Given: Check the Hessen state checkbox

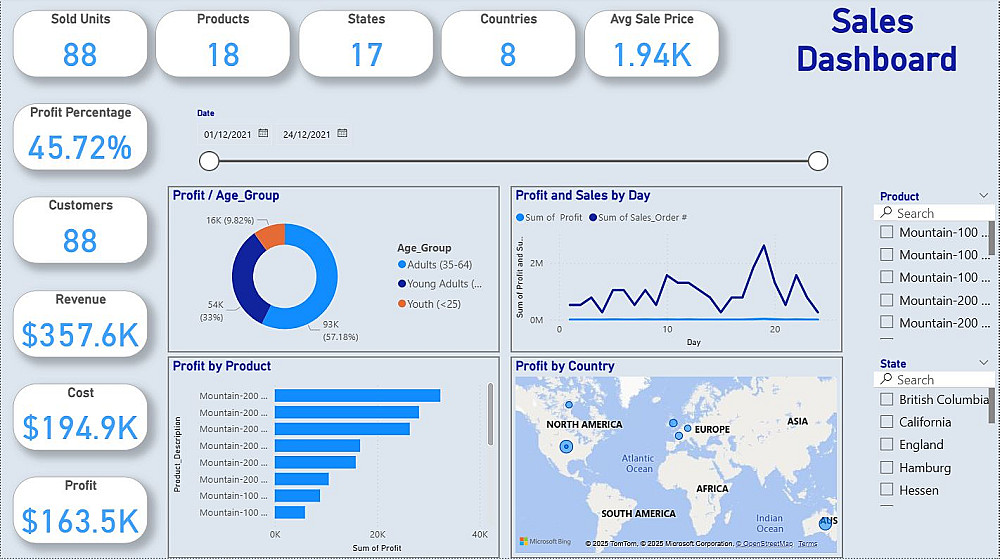Looking at the screenshot, I should pyautogui.click(x=886, y=490).
